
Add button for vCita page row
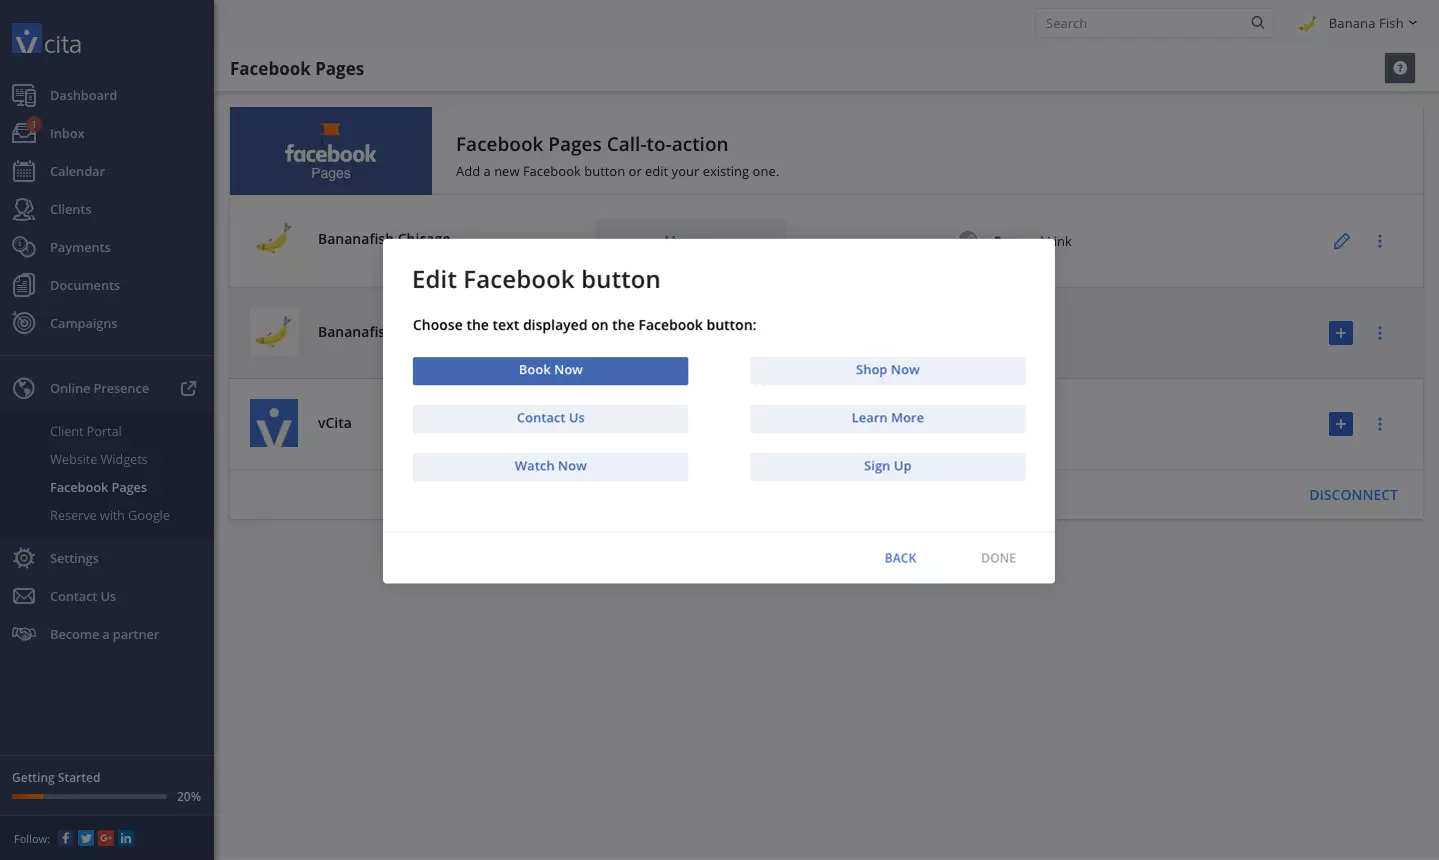(x=1341, y=424)
